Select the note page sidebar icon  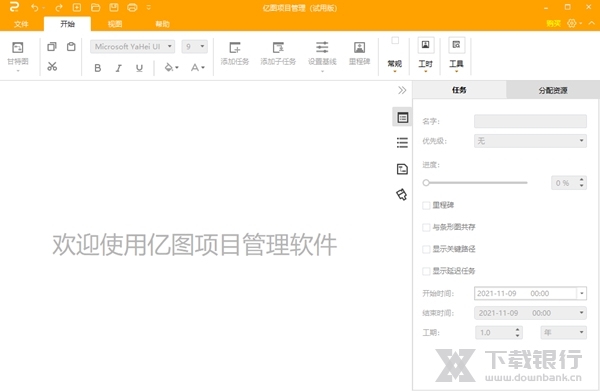(x=402, y=169)
